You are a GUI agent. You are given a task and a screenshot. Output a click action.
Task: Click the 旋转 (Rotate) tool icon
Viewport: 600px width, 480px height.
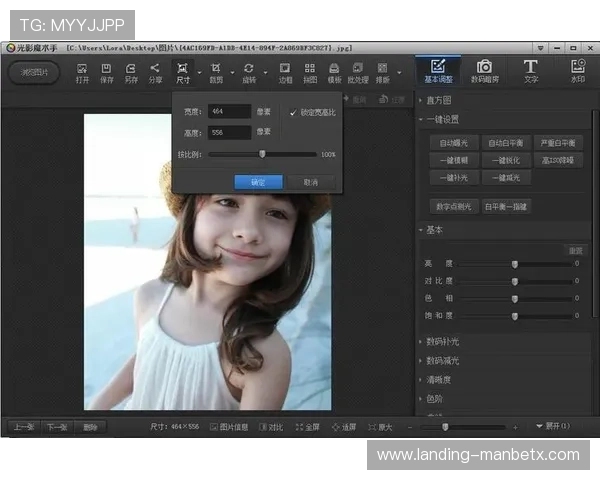(x=249, y=70)
